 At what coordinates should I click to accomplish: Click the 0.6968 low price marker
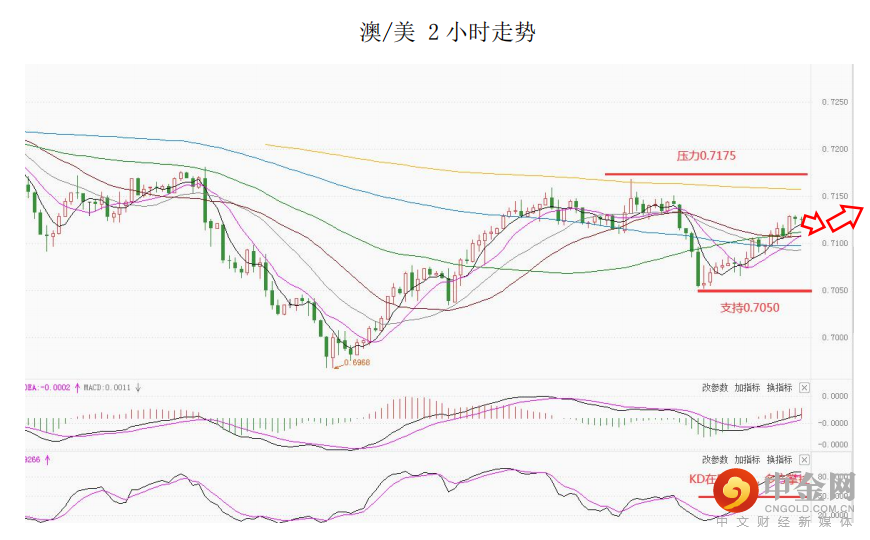click(356, 363)
